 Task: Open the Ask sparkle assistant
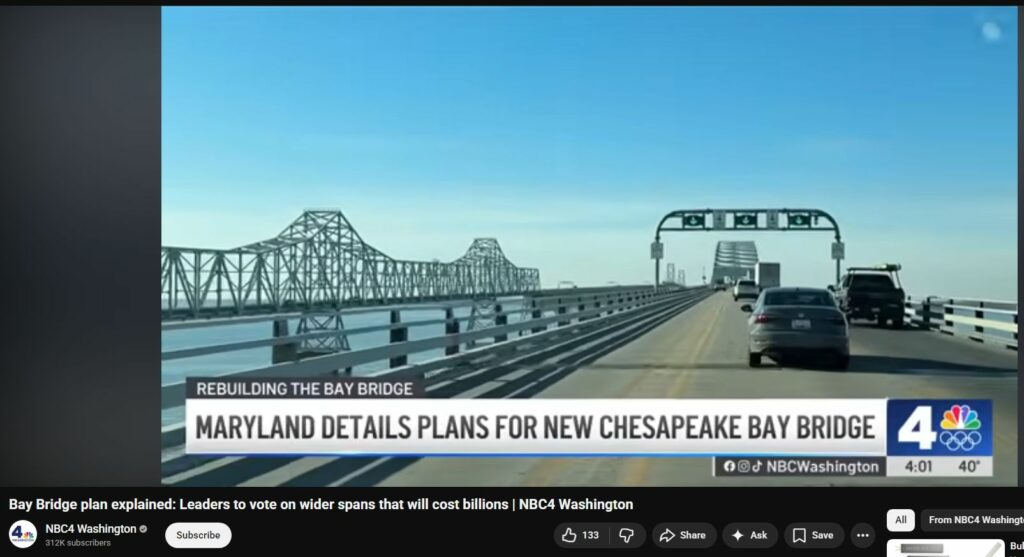[750, 535]
